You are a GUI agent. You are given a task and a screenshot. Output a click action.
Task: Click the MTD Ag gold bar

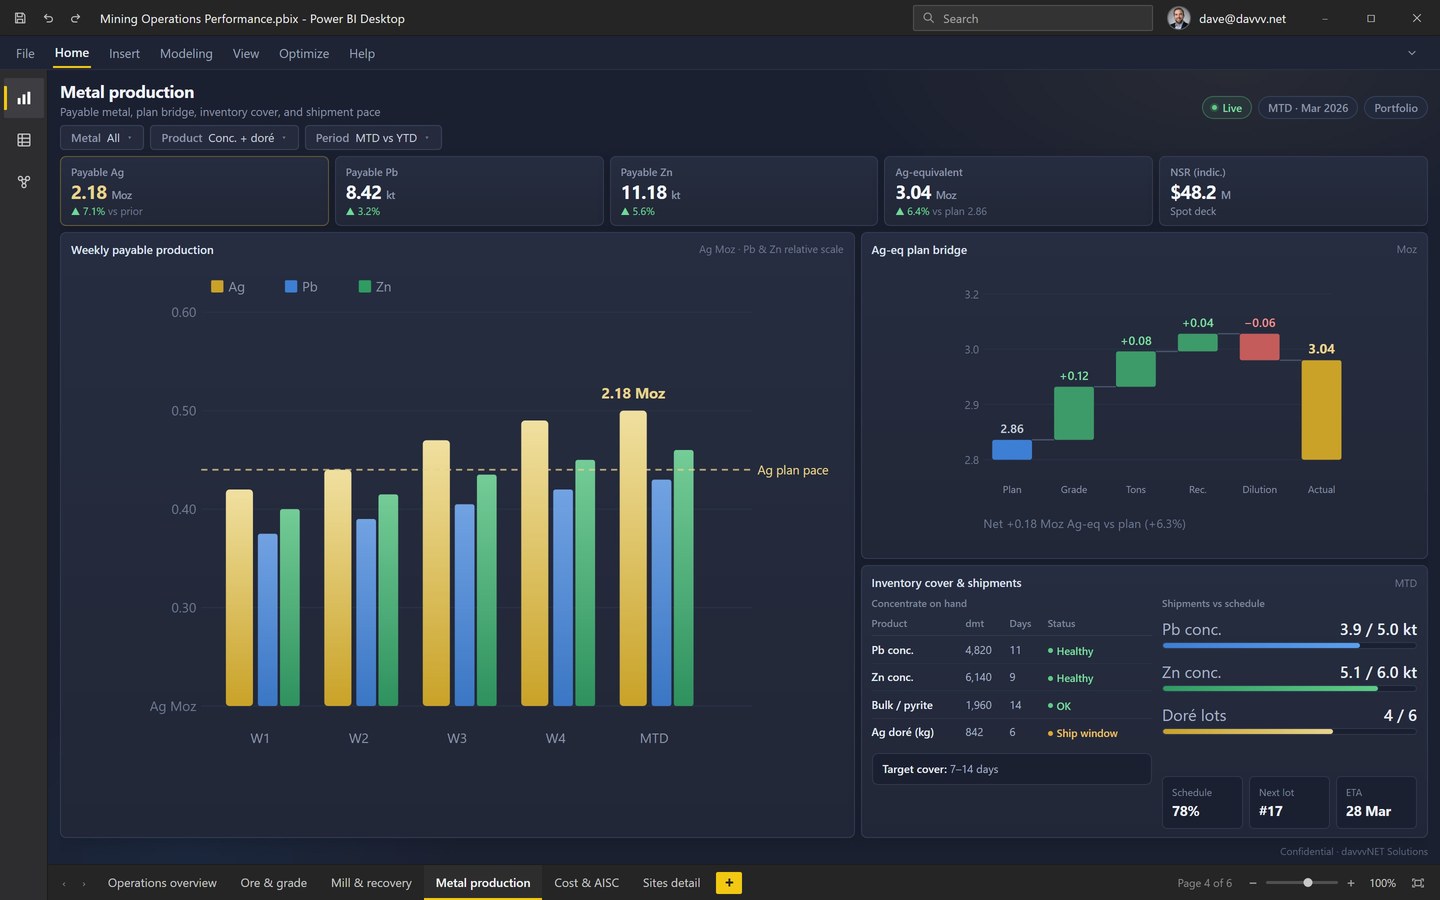(x=633, y=558)
